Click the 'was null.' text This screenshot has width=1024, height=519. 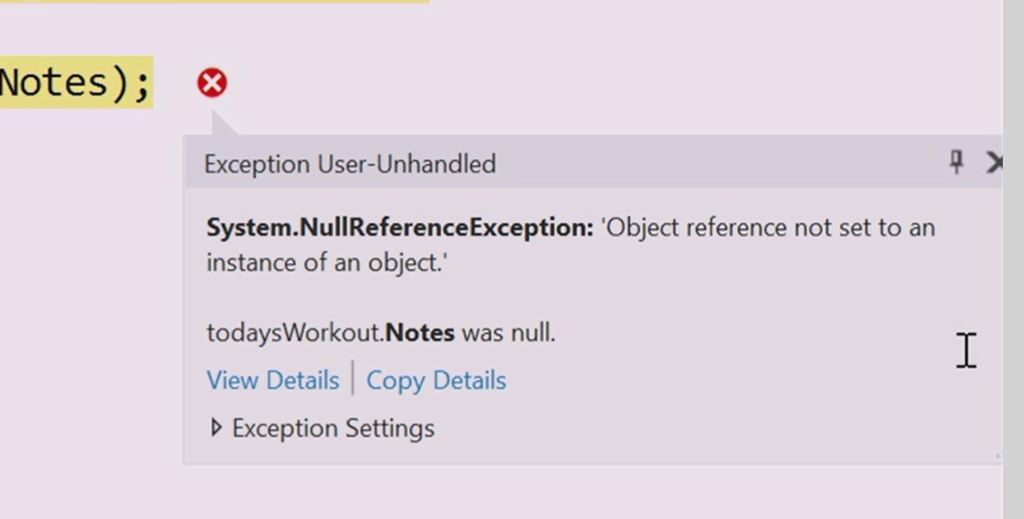(508, 332)
